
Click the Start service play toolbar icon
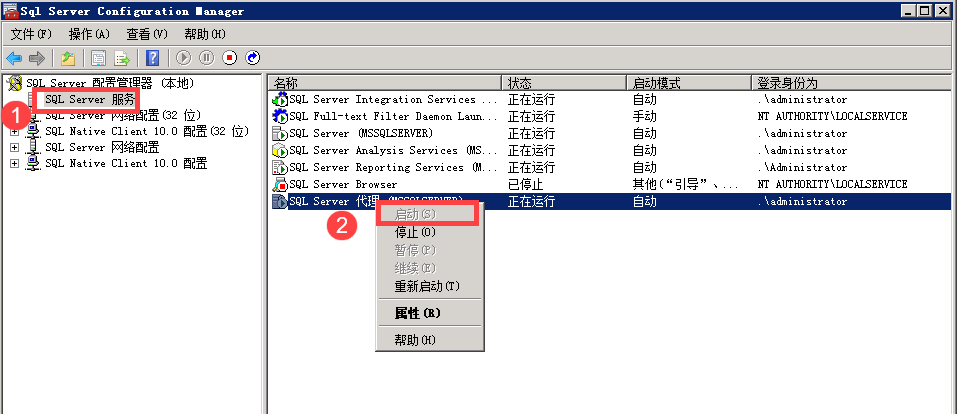pyautogui.click(x=184, y=58)
